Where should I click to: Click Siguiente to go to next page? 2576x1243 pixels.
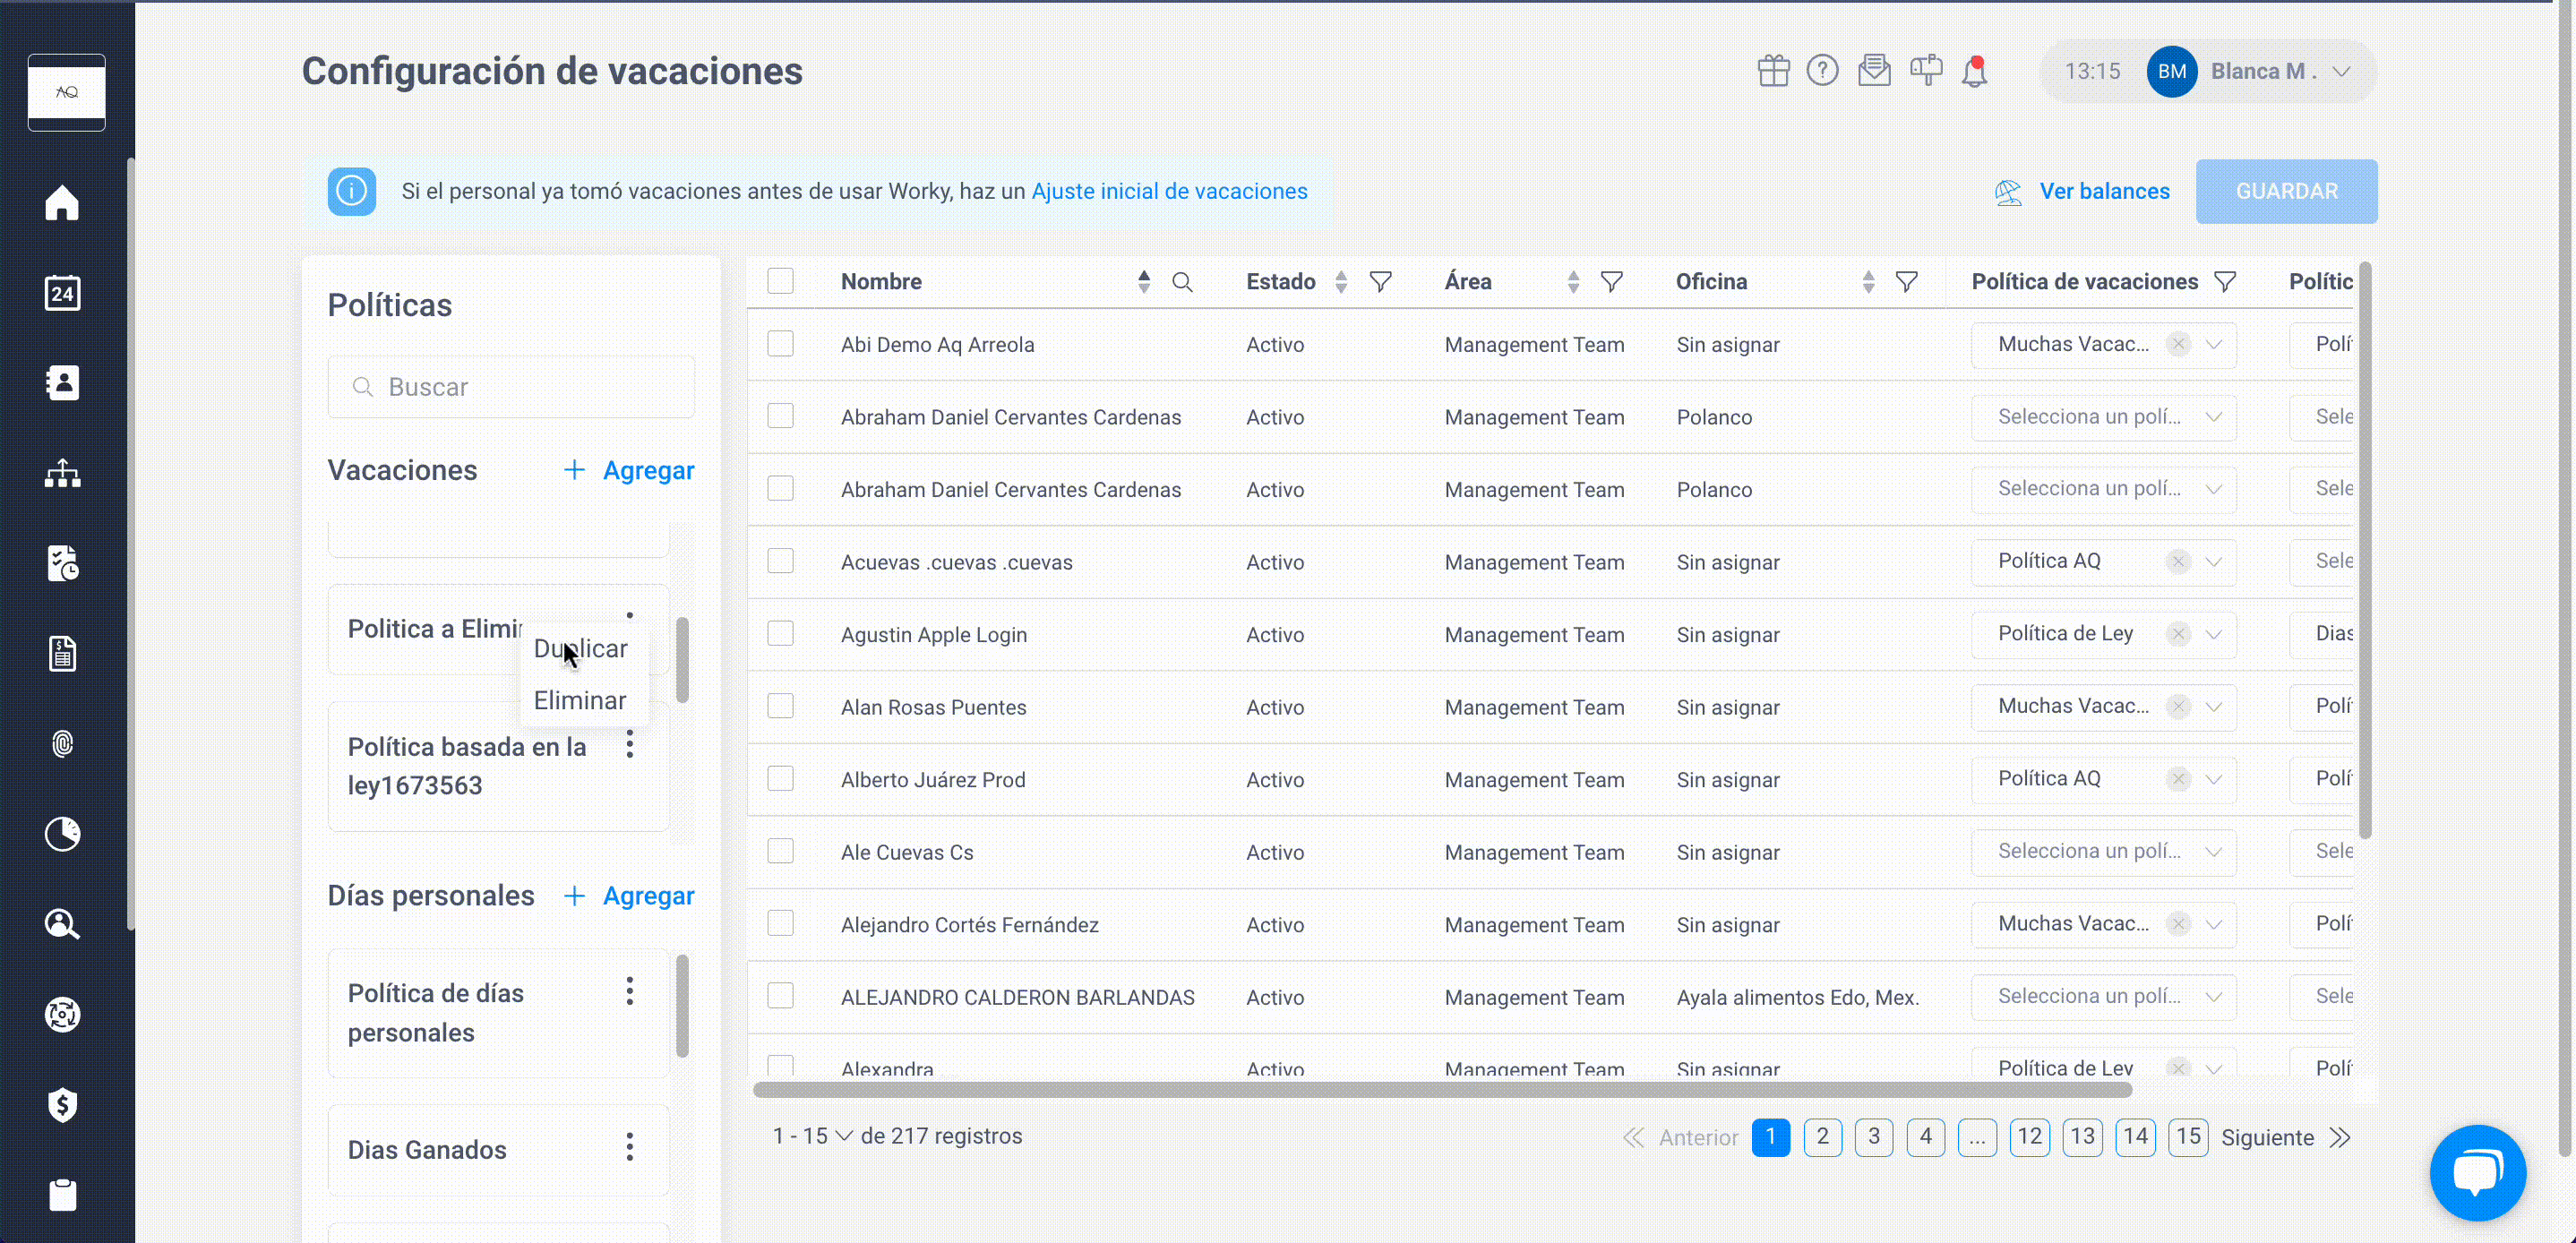click(x=2285, y=1138)
